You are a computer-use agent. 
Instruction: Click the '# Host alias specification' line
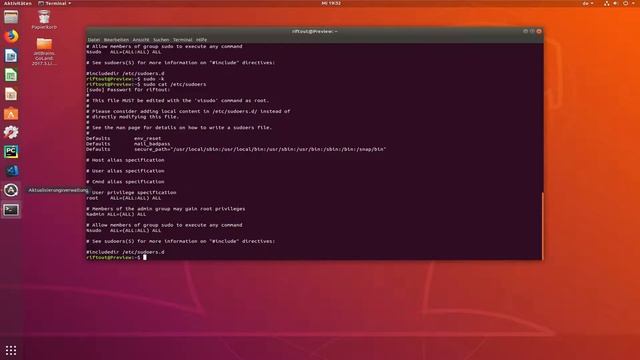(125, 160)
